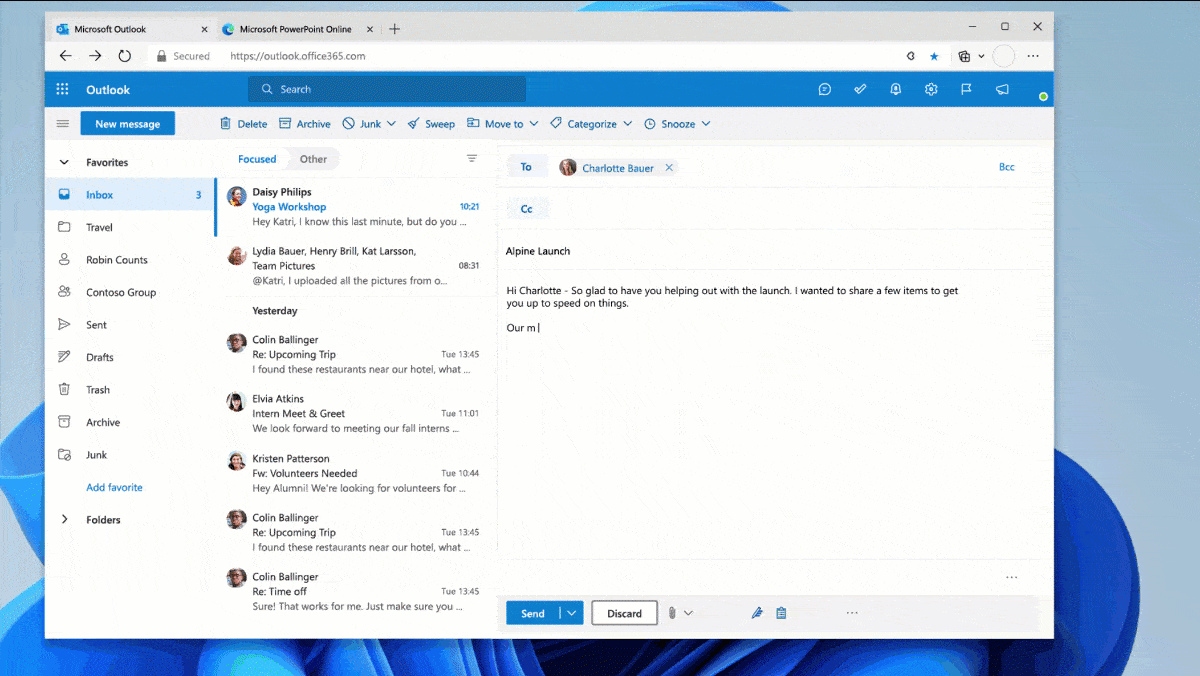Click the Add favorite link

point(114,487)
